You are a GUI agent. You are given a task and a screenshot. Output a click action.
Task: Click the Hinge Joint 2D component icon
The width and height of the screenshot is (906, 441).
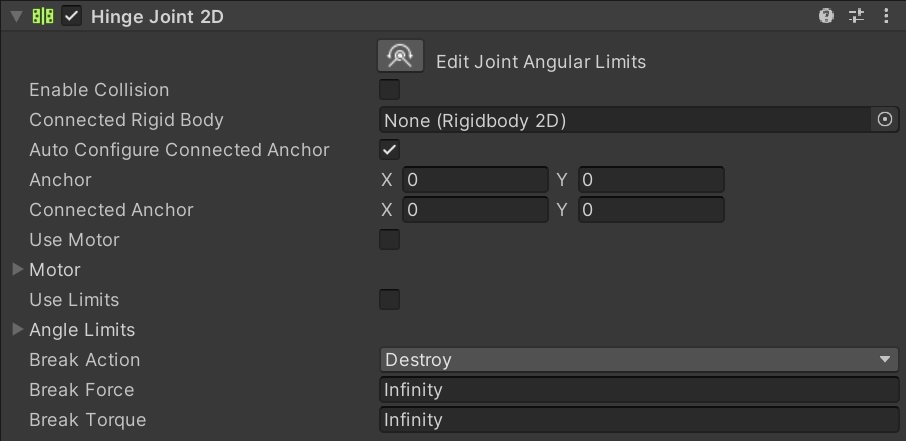43,17
